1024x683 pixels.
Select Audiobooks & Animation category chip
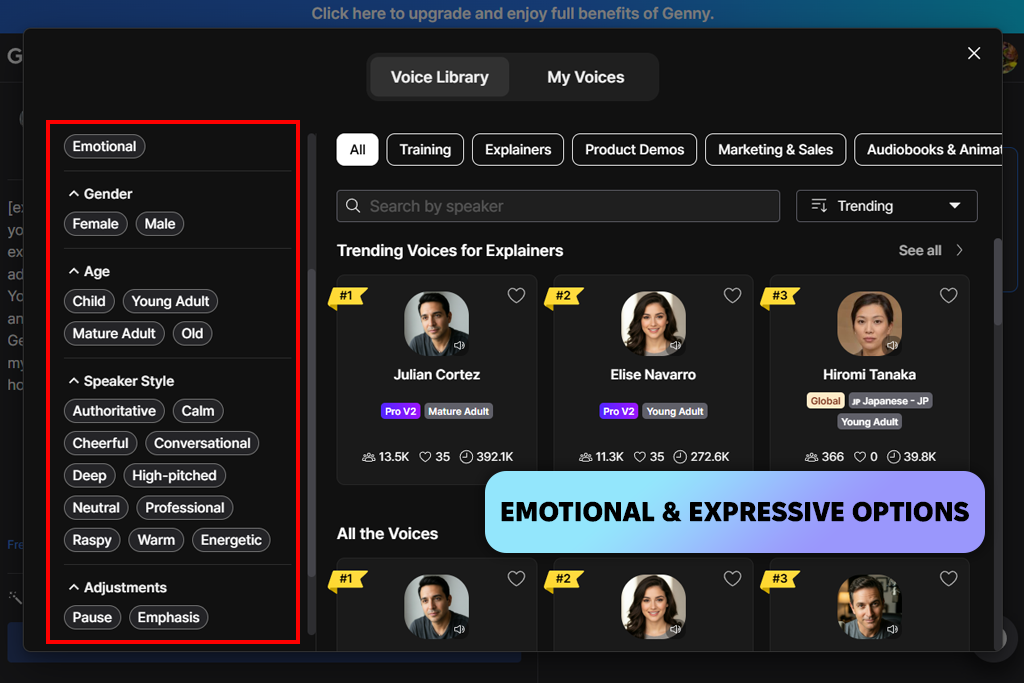[928, 150]
